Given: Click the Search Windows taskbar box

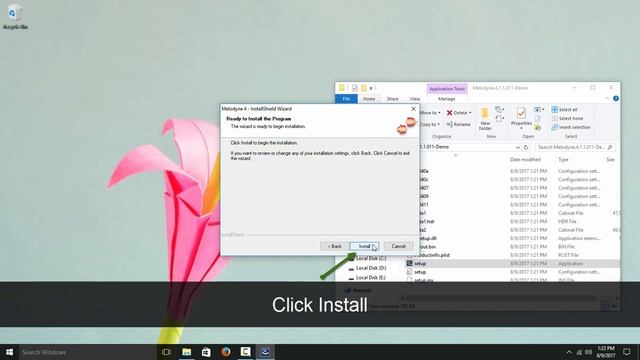Looking at the screenshot, I should pos(87,352).
